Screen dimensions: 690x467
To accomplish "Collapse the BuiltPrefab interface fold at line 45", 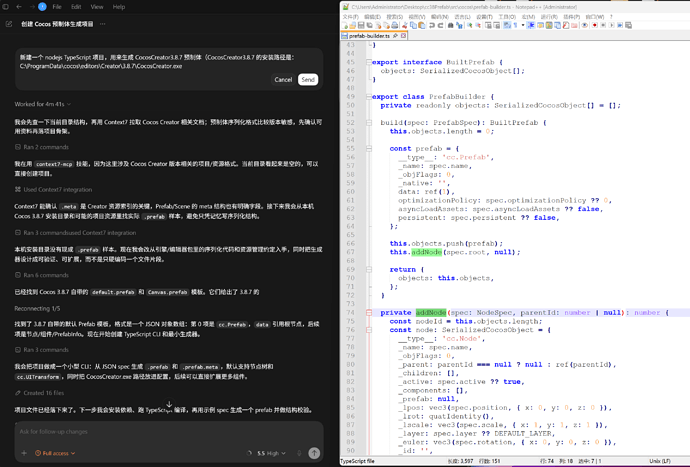I will pyautogui.click(x=369, y=62).
